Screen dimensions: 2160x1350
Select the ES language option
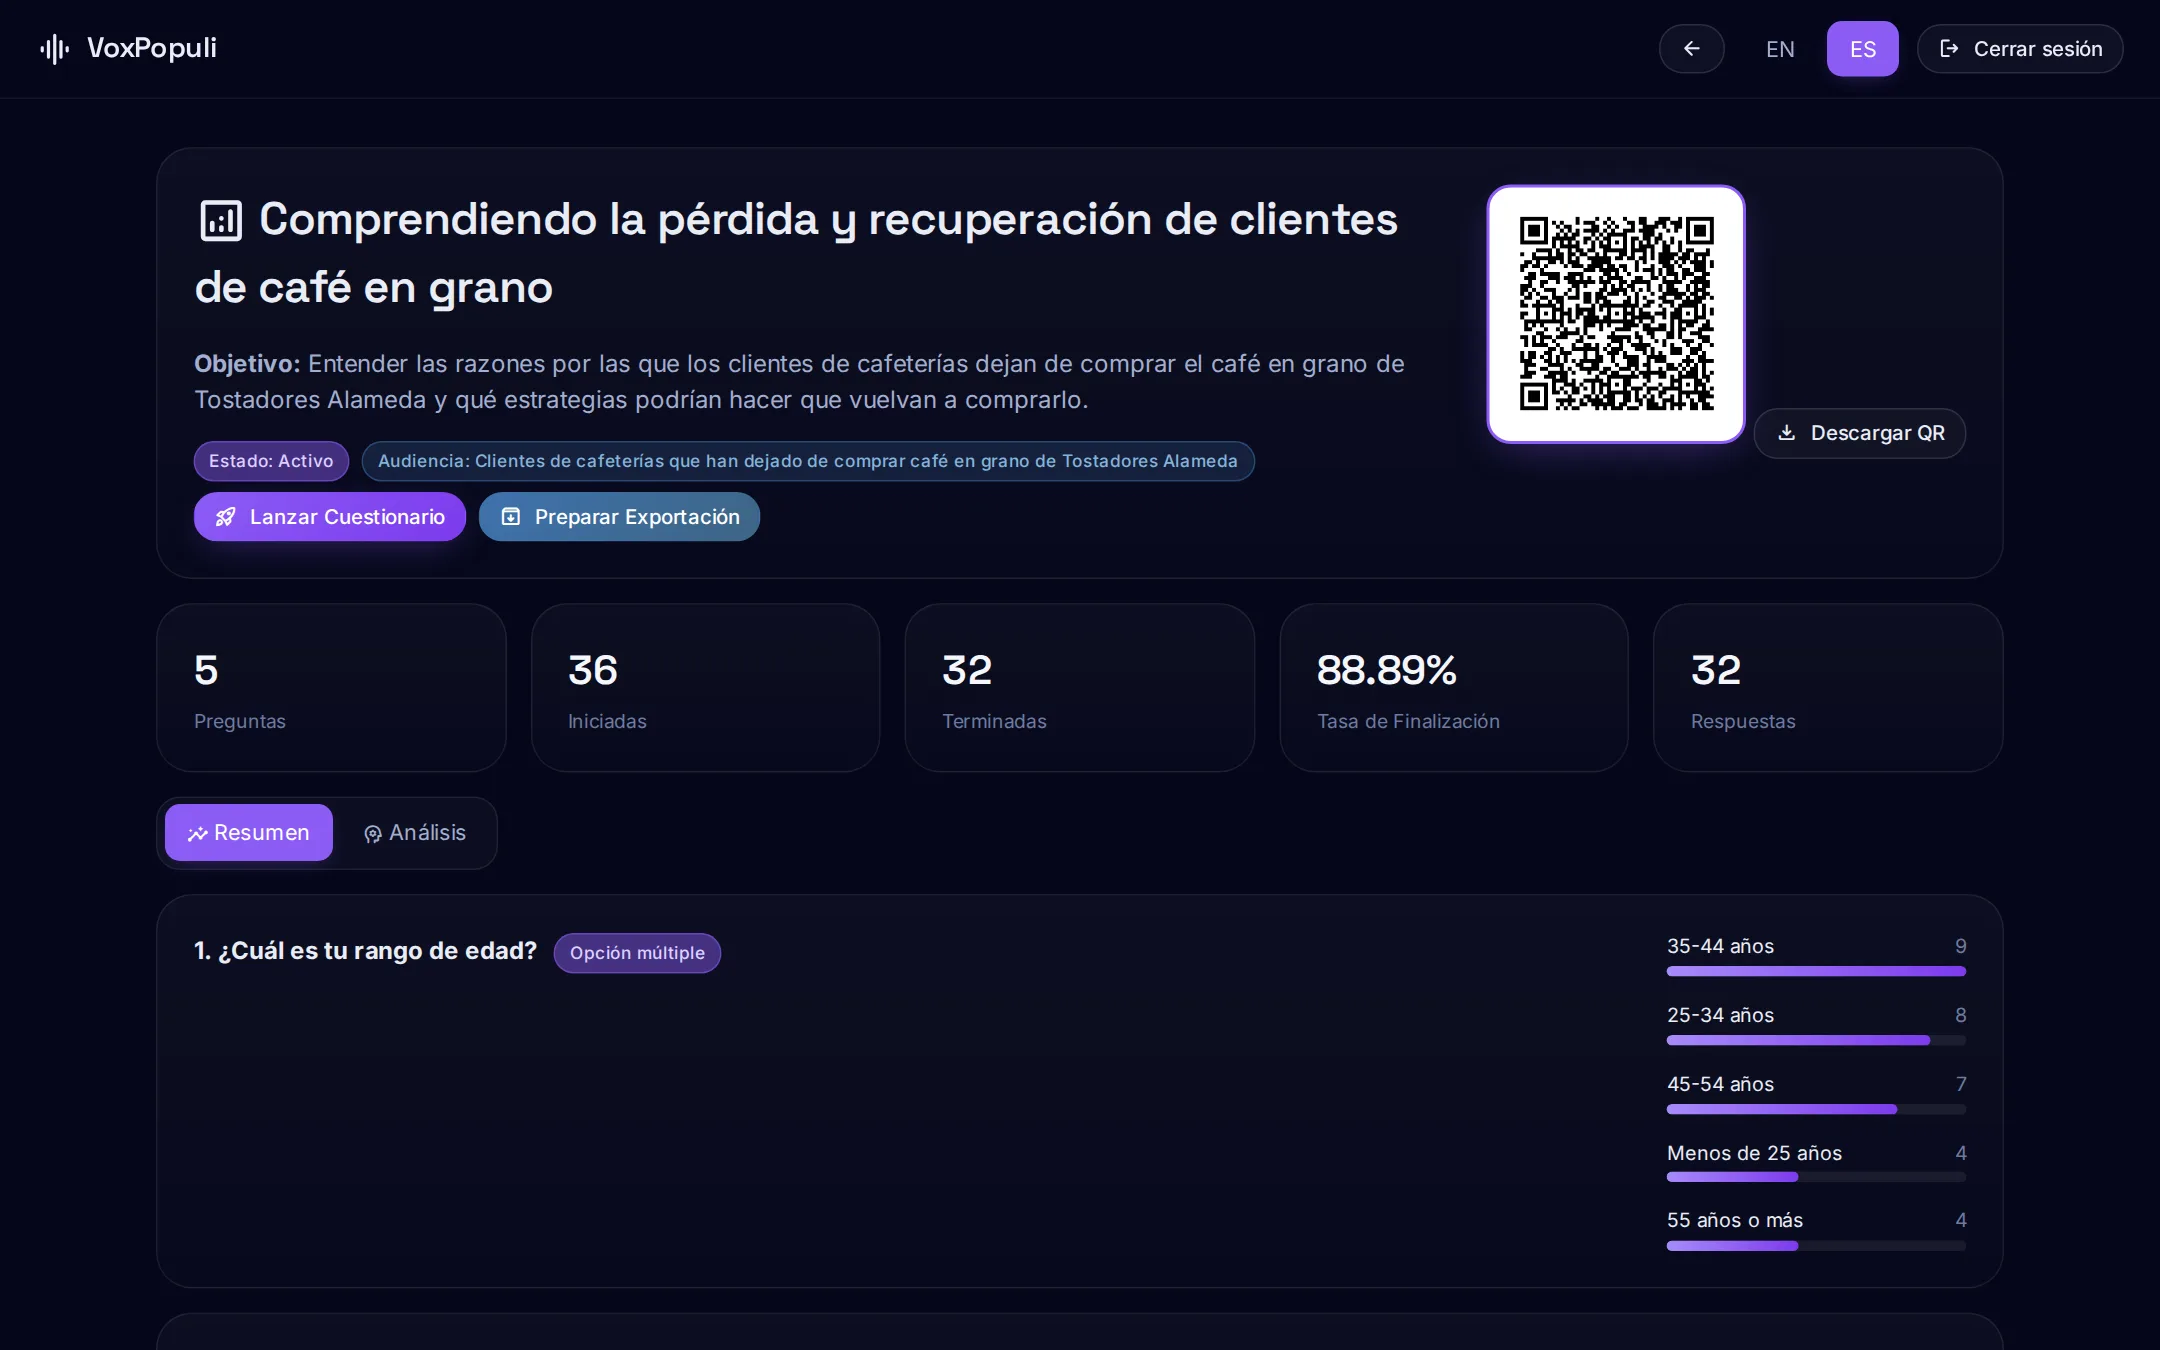(1862, 49)
